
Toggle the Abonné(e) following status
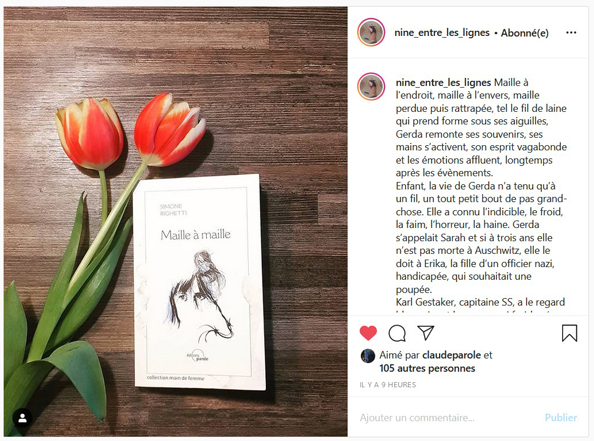(525, 33)
